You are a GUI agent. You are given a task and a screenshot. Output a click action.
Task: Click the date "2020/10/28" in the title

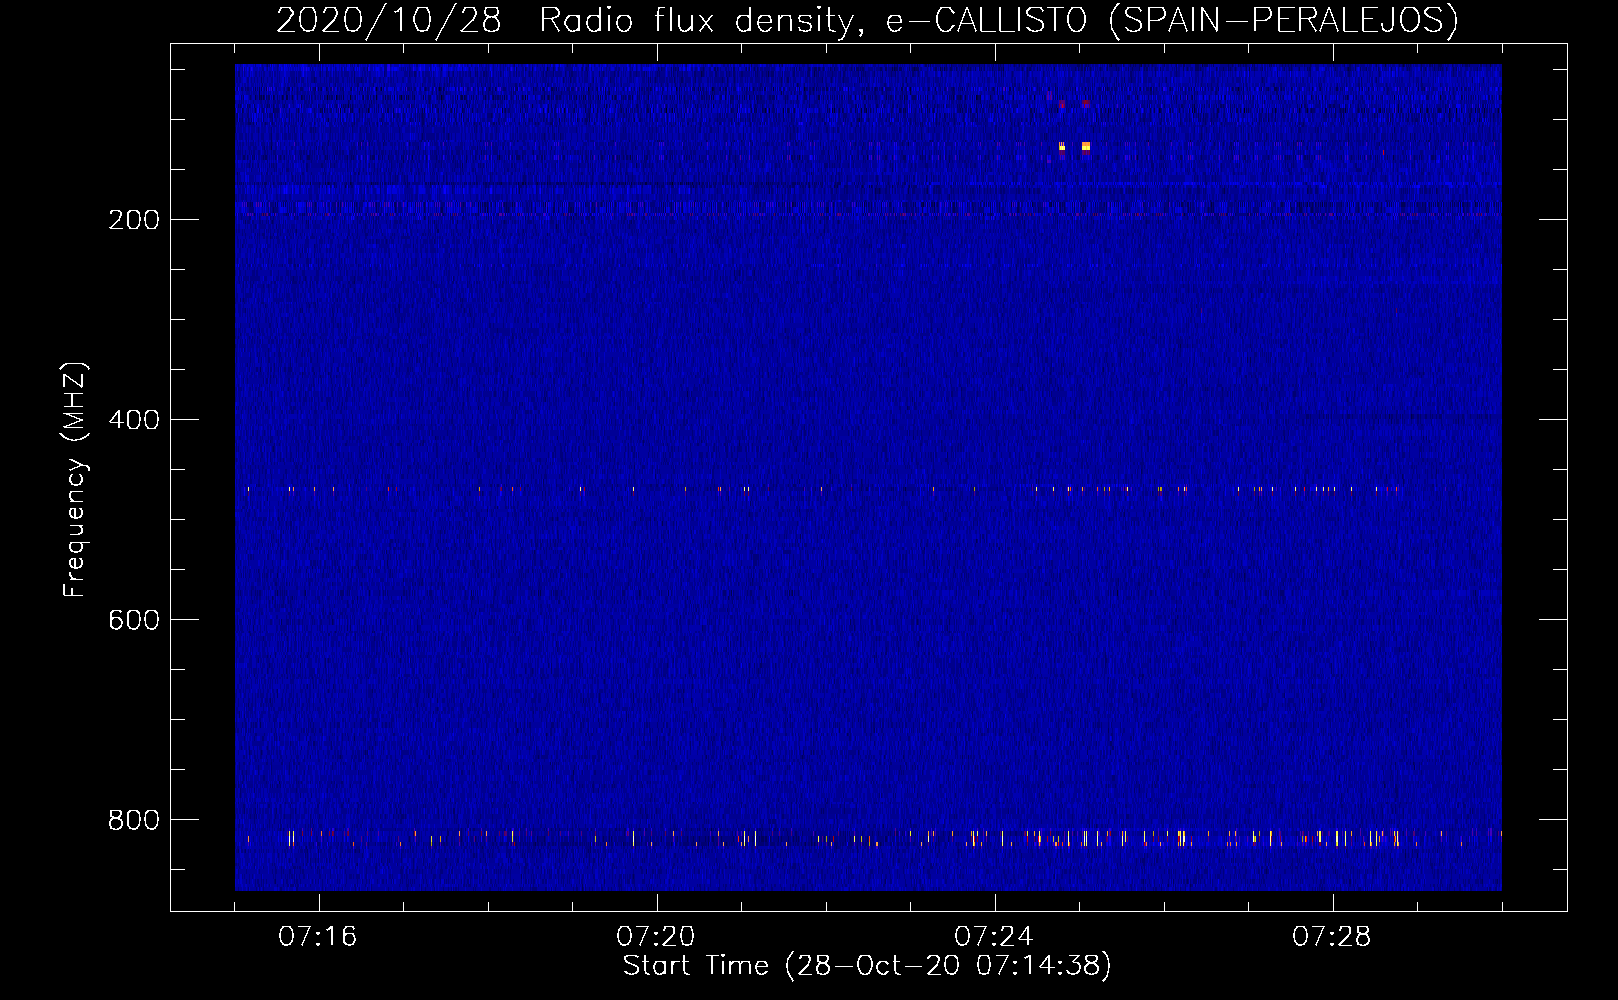coord(388,21)
